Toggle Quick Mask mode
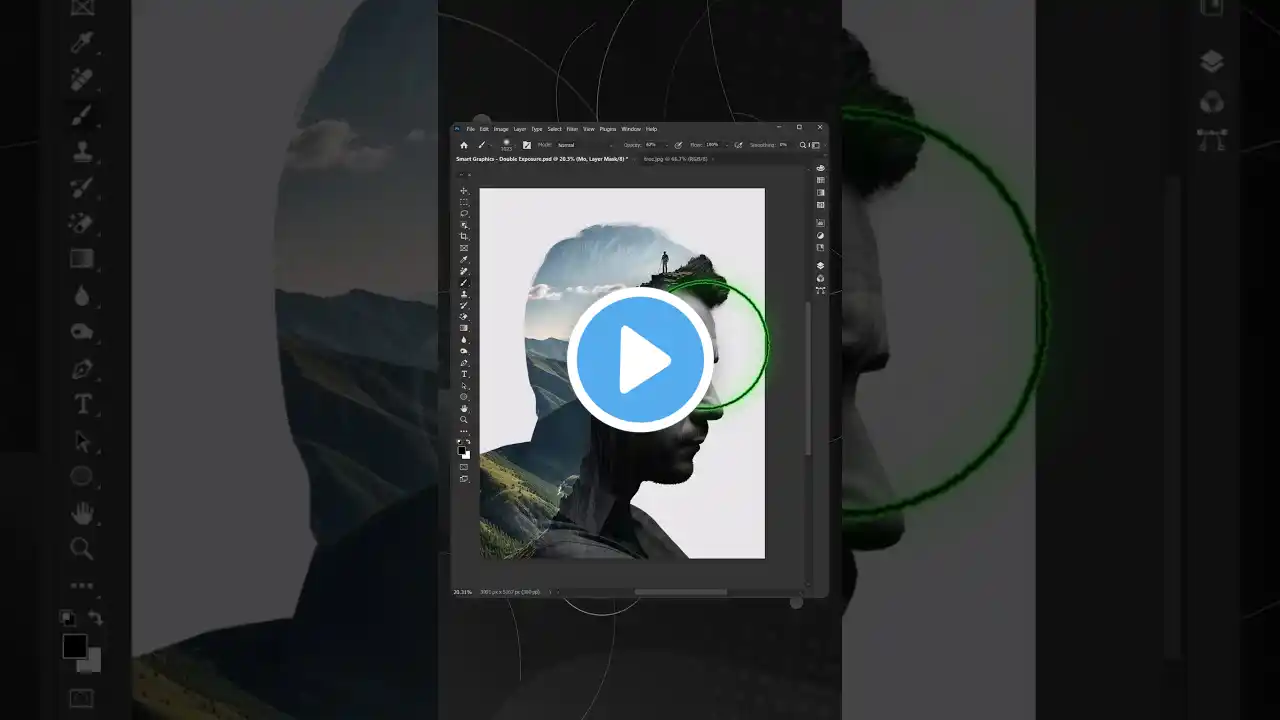The image size is (1280, 720). click(464, 467)
